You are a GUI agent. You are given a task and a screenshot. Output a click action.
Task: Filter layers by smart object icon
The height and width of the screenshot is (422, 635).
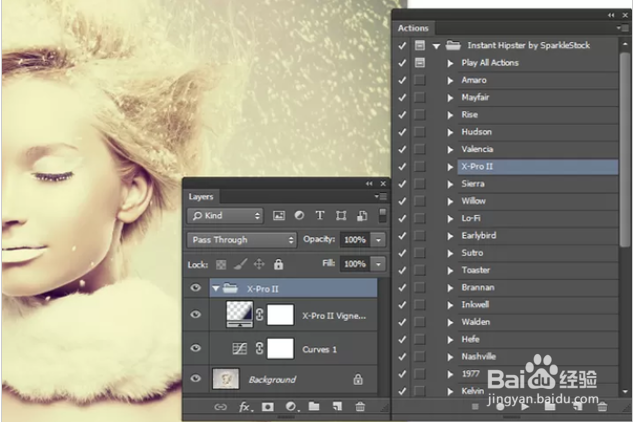(362, 215)
